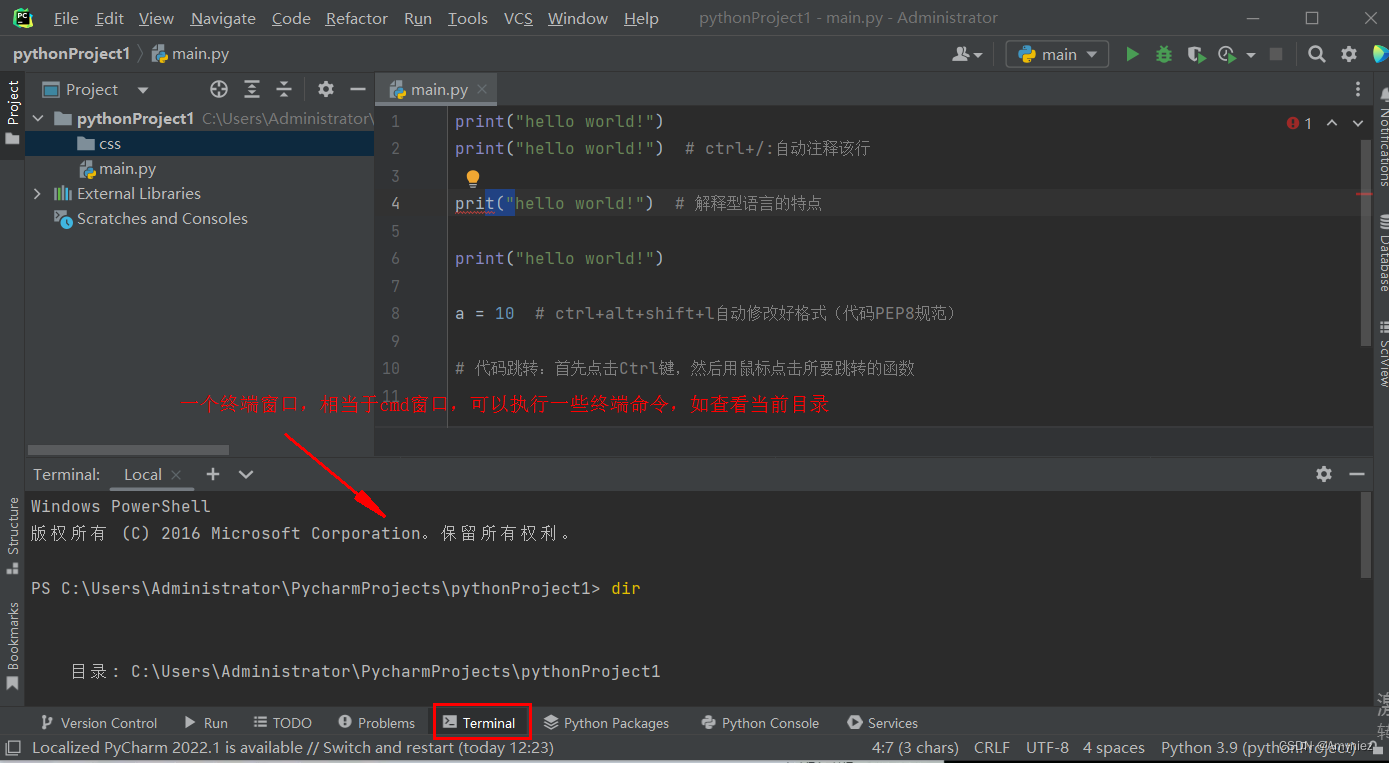Run the main configuration with the green play icon
Viewport: 1389px width, 763px height.
point(1132,54)
